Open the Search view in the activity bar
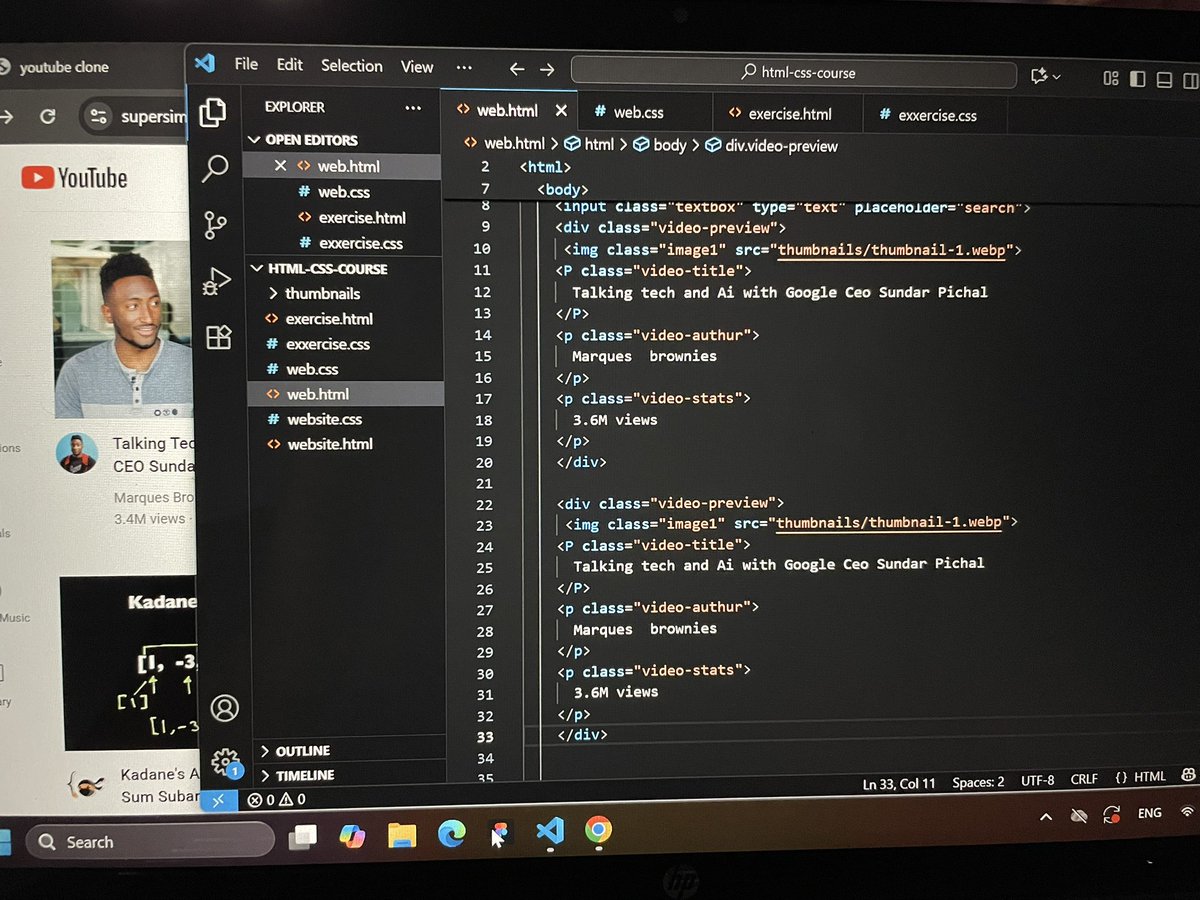The image size is (1200, 900). click(x=215, y=168)
